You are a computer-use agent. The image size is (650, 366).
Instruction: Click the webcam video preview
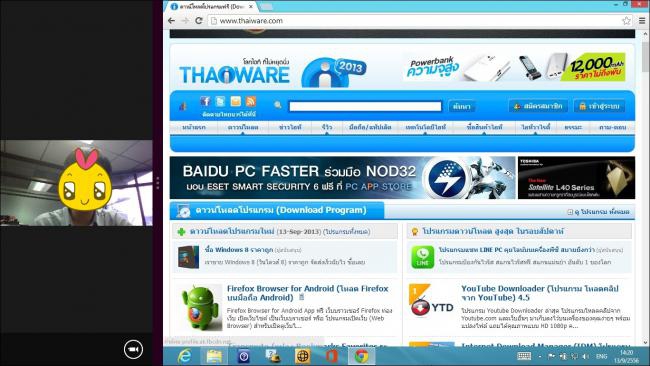point(76,183)
